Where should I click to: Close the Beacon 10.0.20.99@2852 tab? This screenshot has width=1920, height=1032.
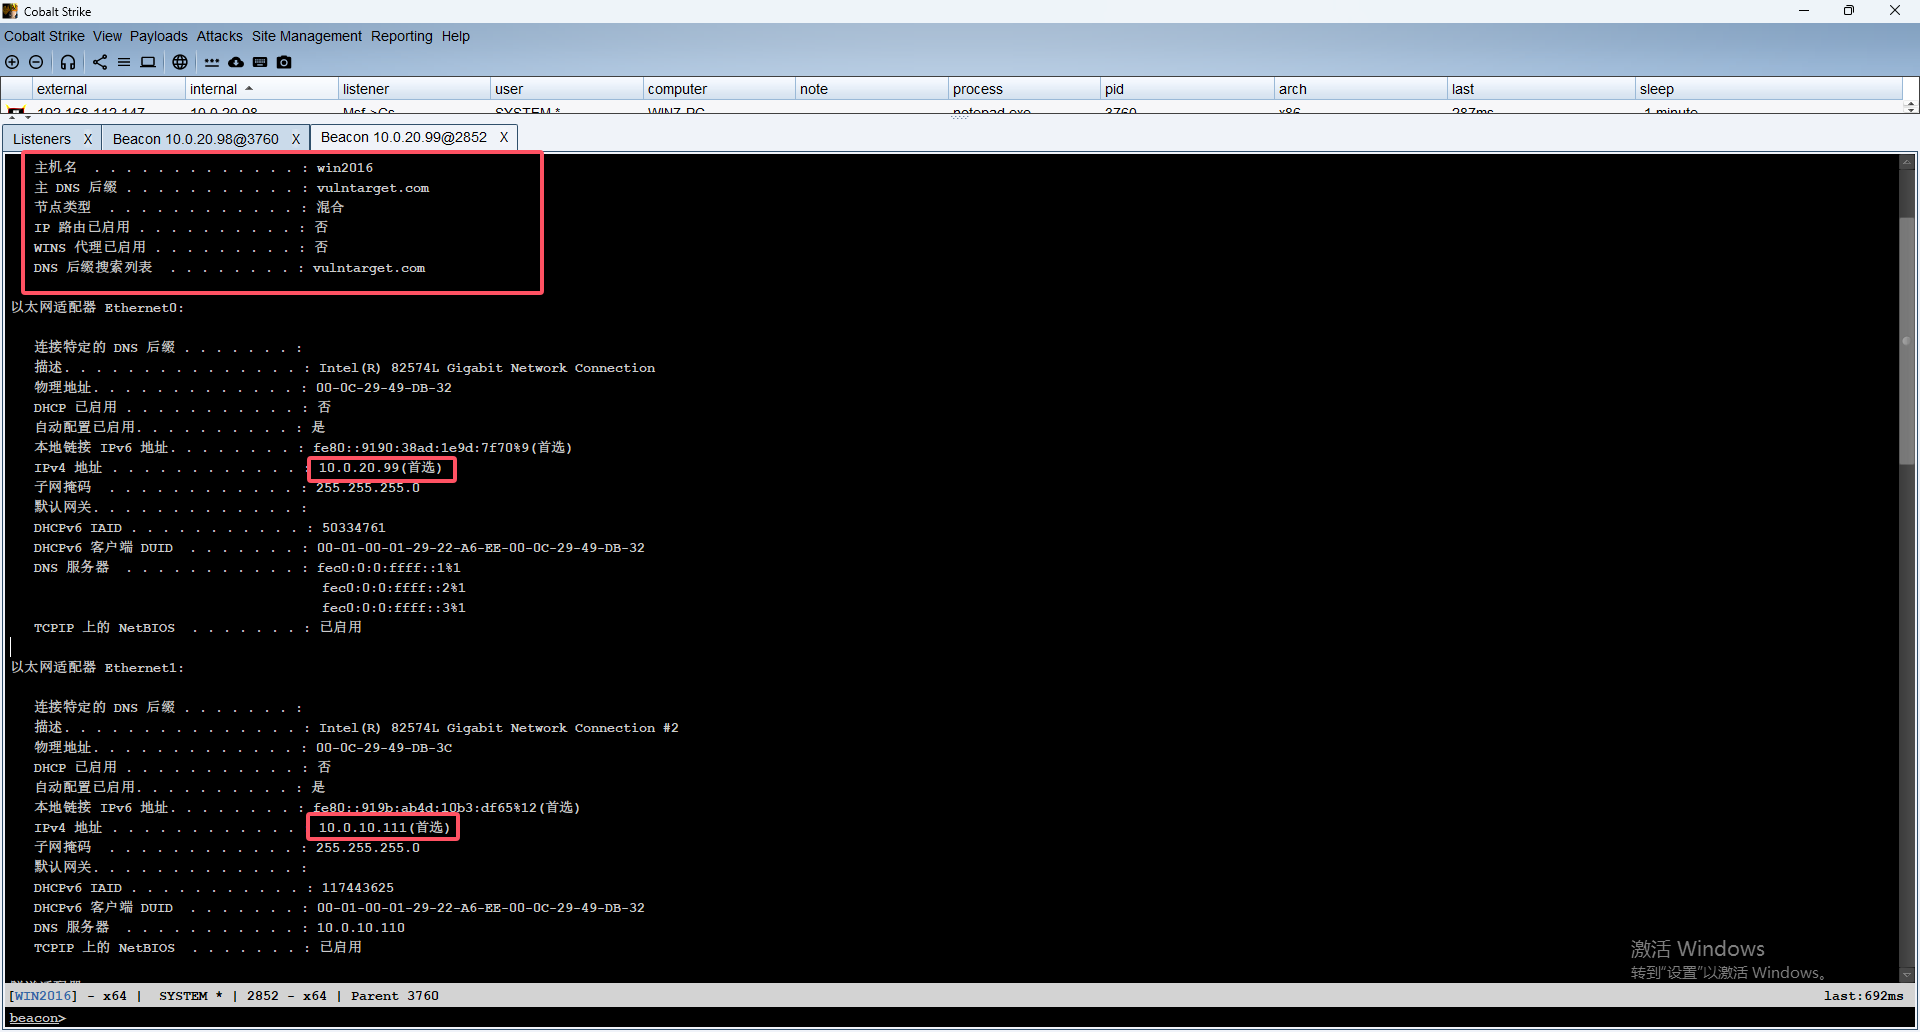click(x=504, y=137)
